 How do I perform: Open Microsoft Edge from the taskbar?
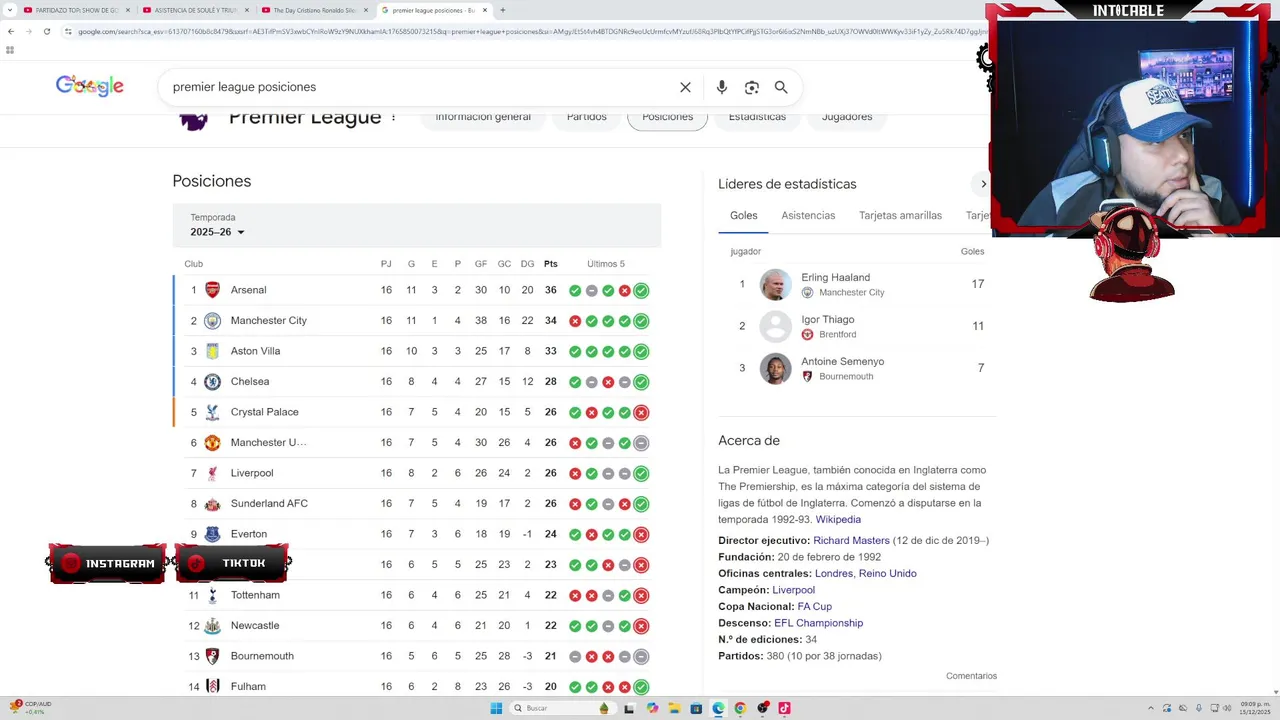718,708
